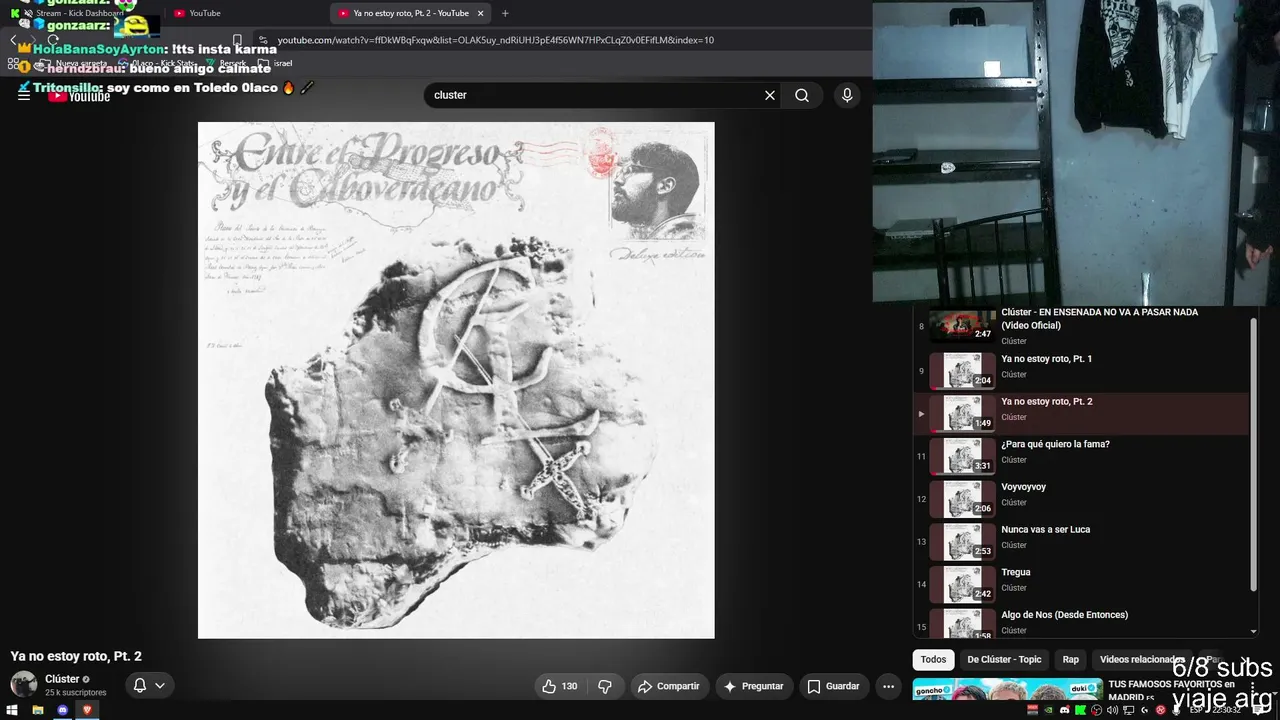Open thumbnail of 2:47 video oficial
This screenshot has height=720, width=1280.
pos(962,324)
